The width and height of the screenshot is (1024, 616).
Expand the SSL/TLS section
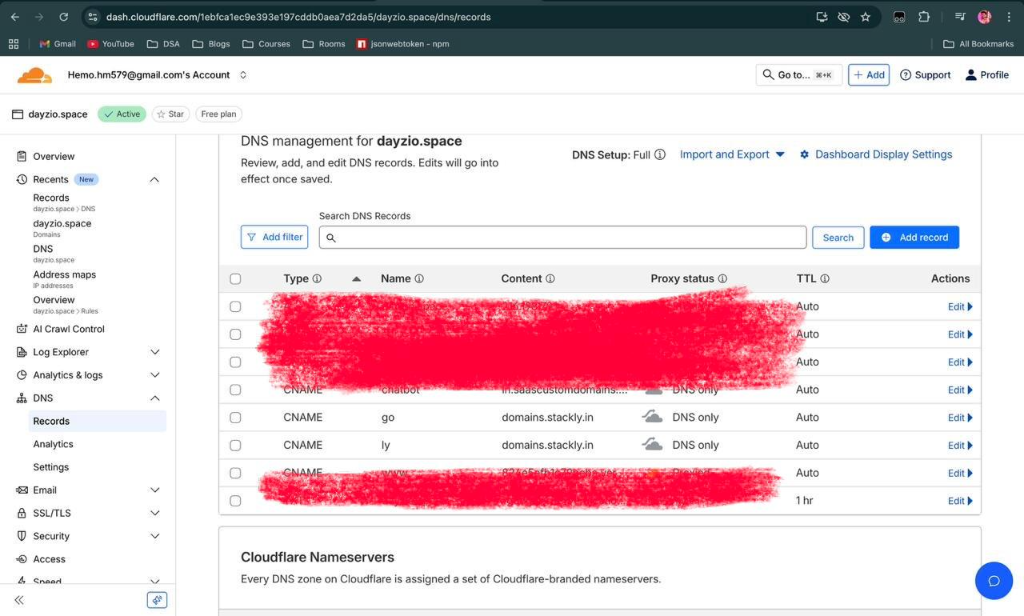[x=154, y=513]
